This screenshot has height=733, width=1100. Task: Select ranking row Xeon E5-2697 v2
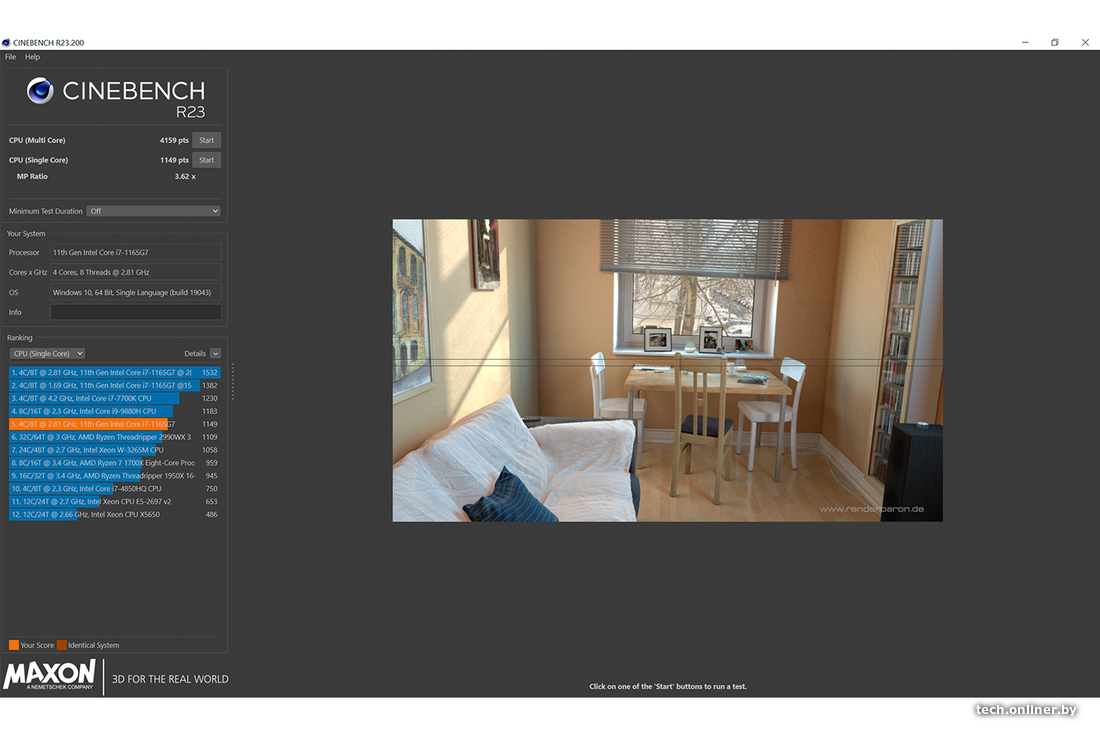[115, 502]
